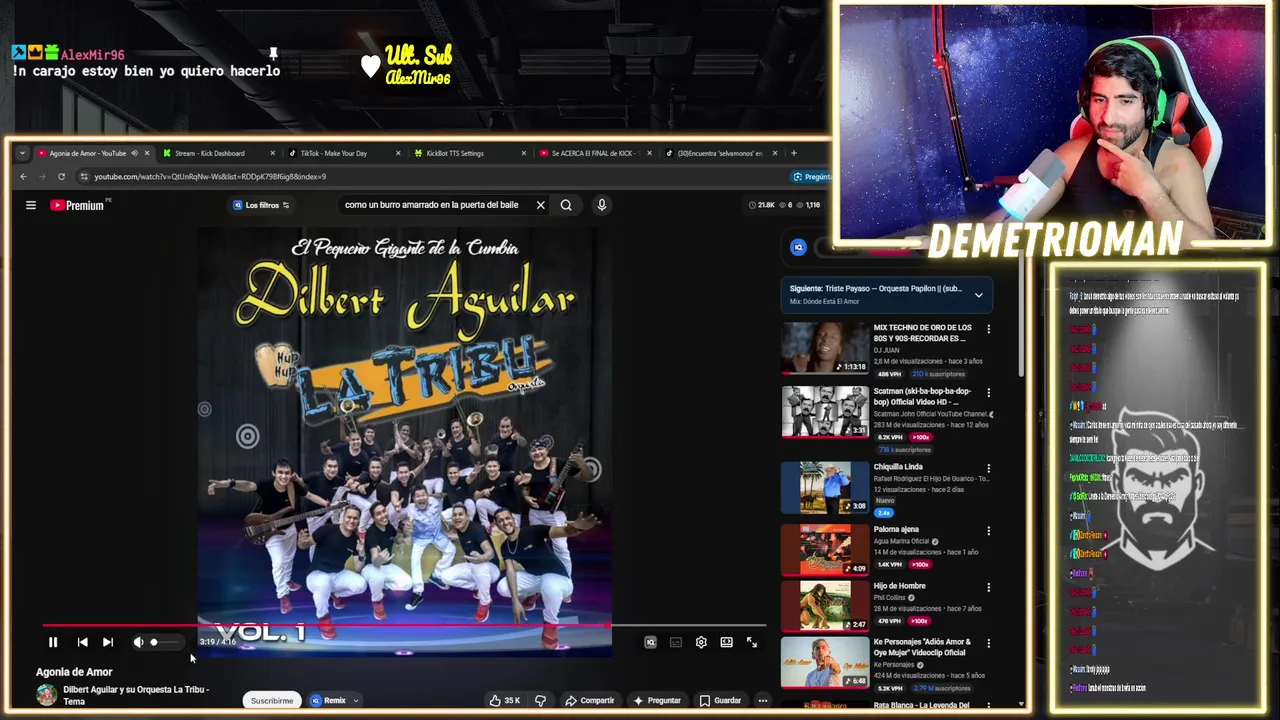Pause the playing video
Screen dimensions: 1280x720
53,642
